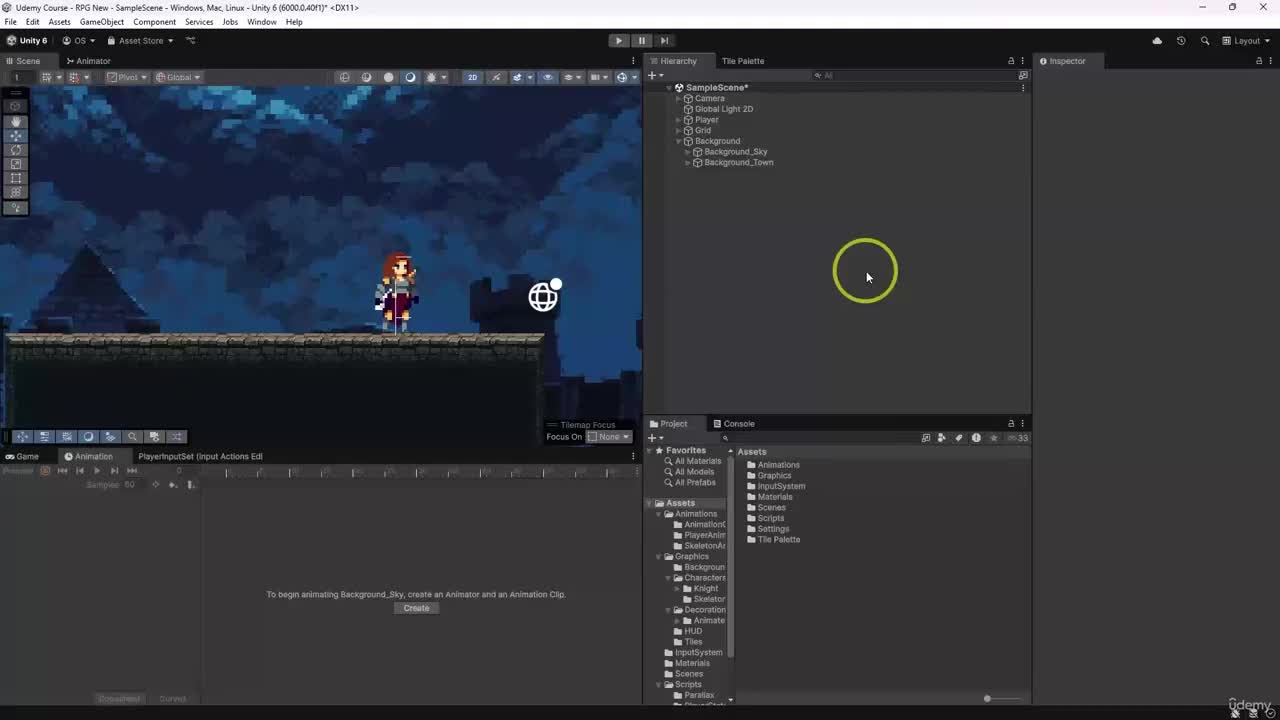
Task: Expand the Grid object in the Hierarchy
Action: (678, 131)
